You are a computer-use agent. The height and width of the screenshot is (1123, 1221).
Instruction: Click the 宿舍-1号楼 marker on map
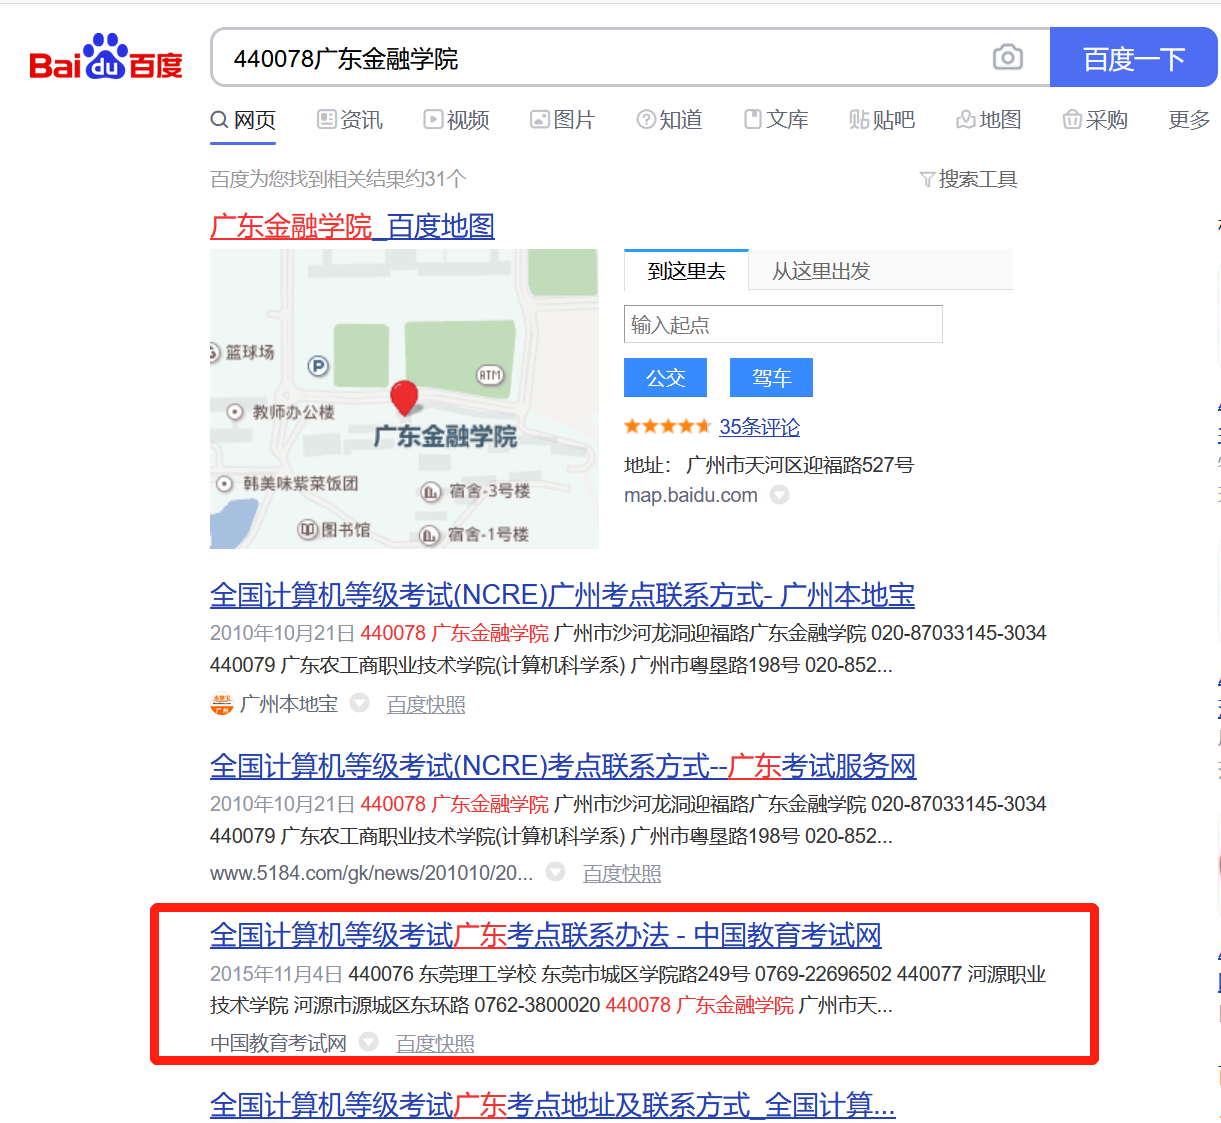[x=475, y=535]
